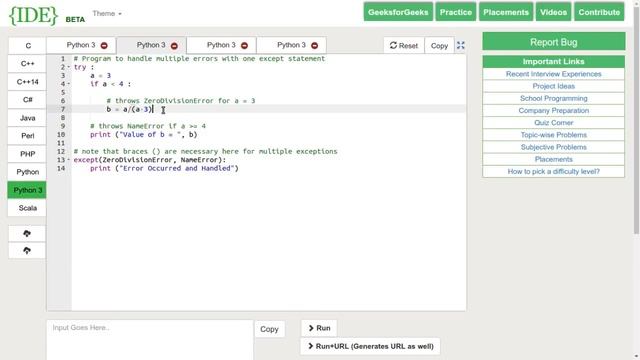
Task: Open Recent Interview Experiences link
Action: point(553,74)
